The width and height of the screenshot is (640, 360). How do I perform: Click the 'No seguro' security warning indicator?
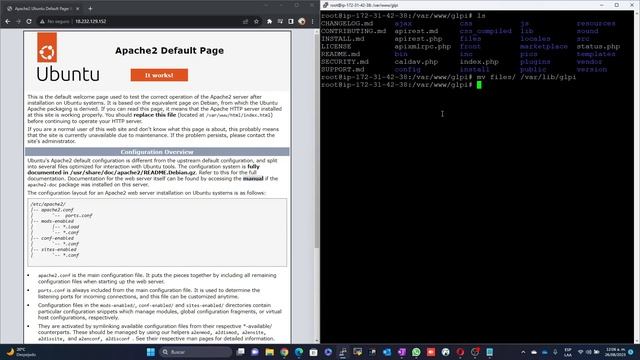[54, 21]
